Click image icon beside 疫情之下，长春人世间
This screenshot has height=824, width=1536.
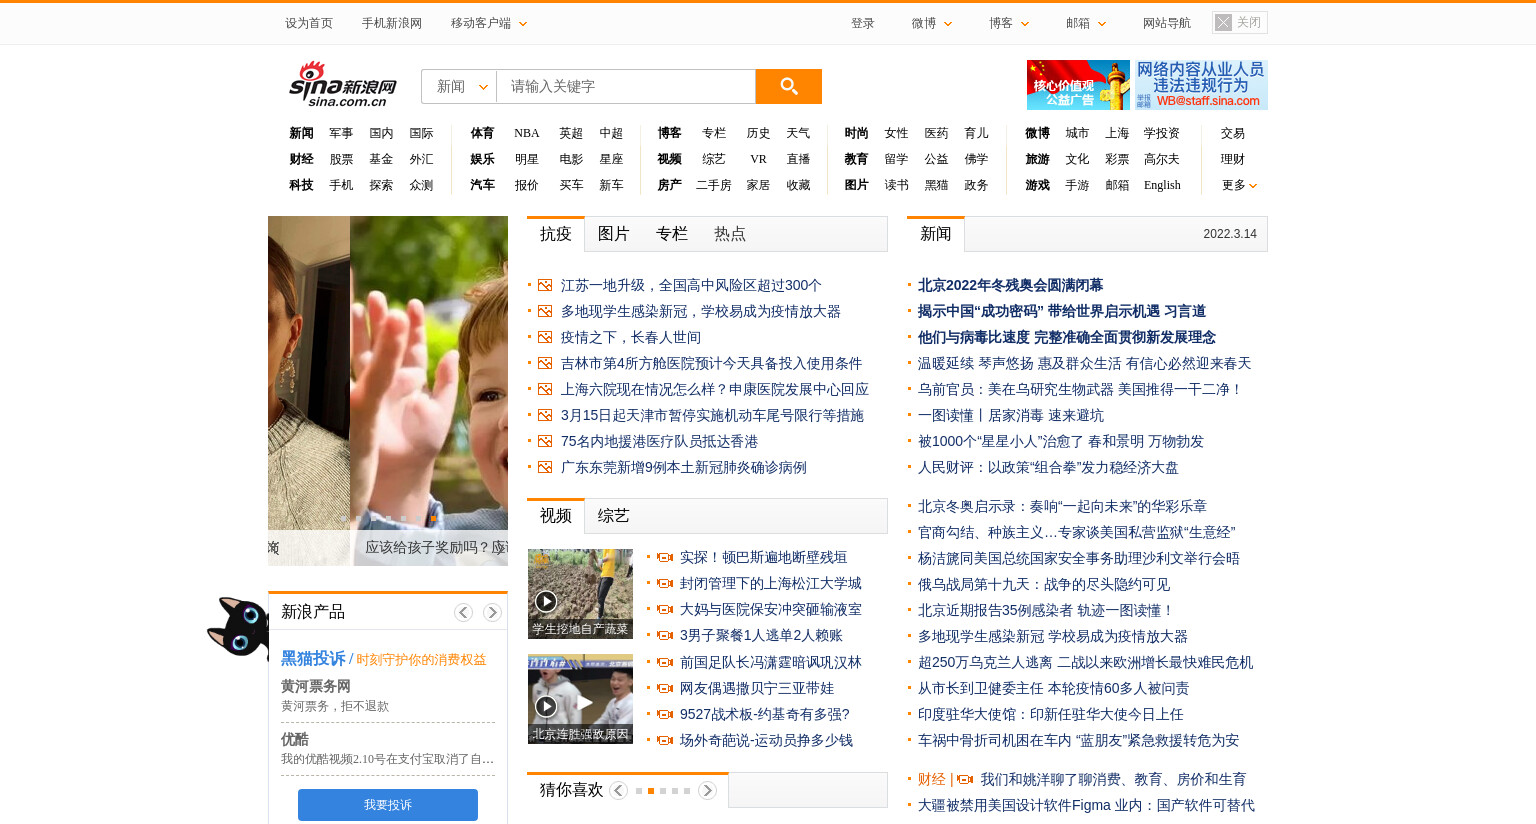(x=545, y=337)
